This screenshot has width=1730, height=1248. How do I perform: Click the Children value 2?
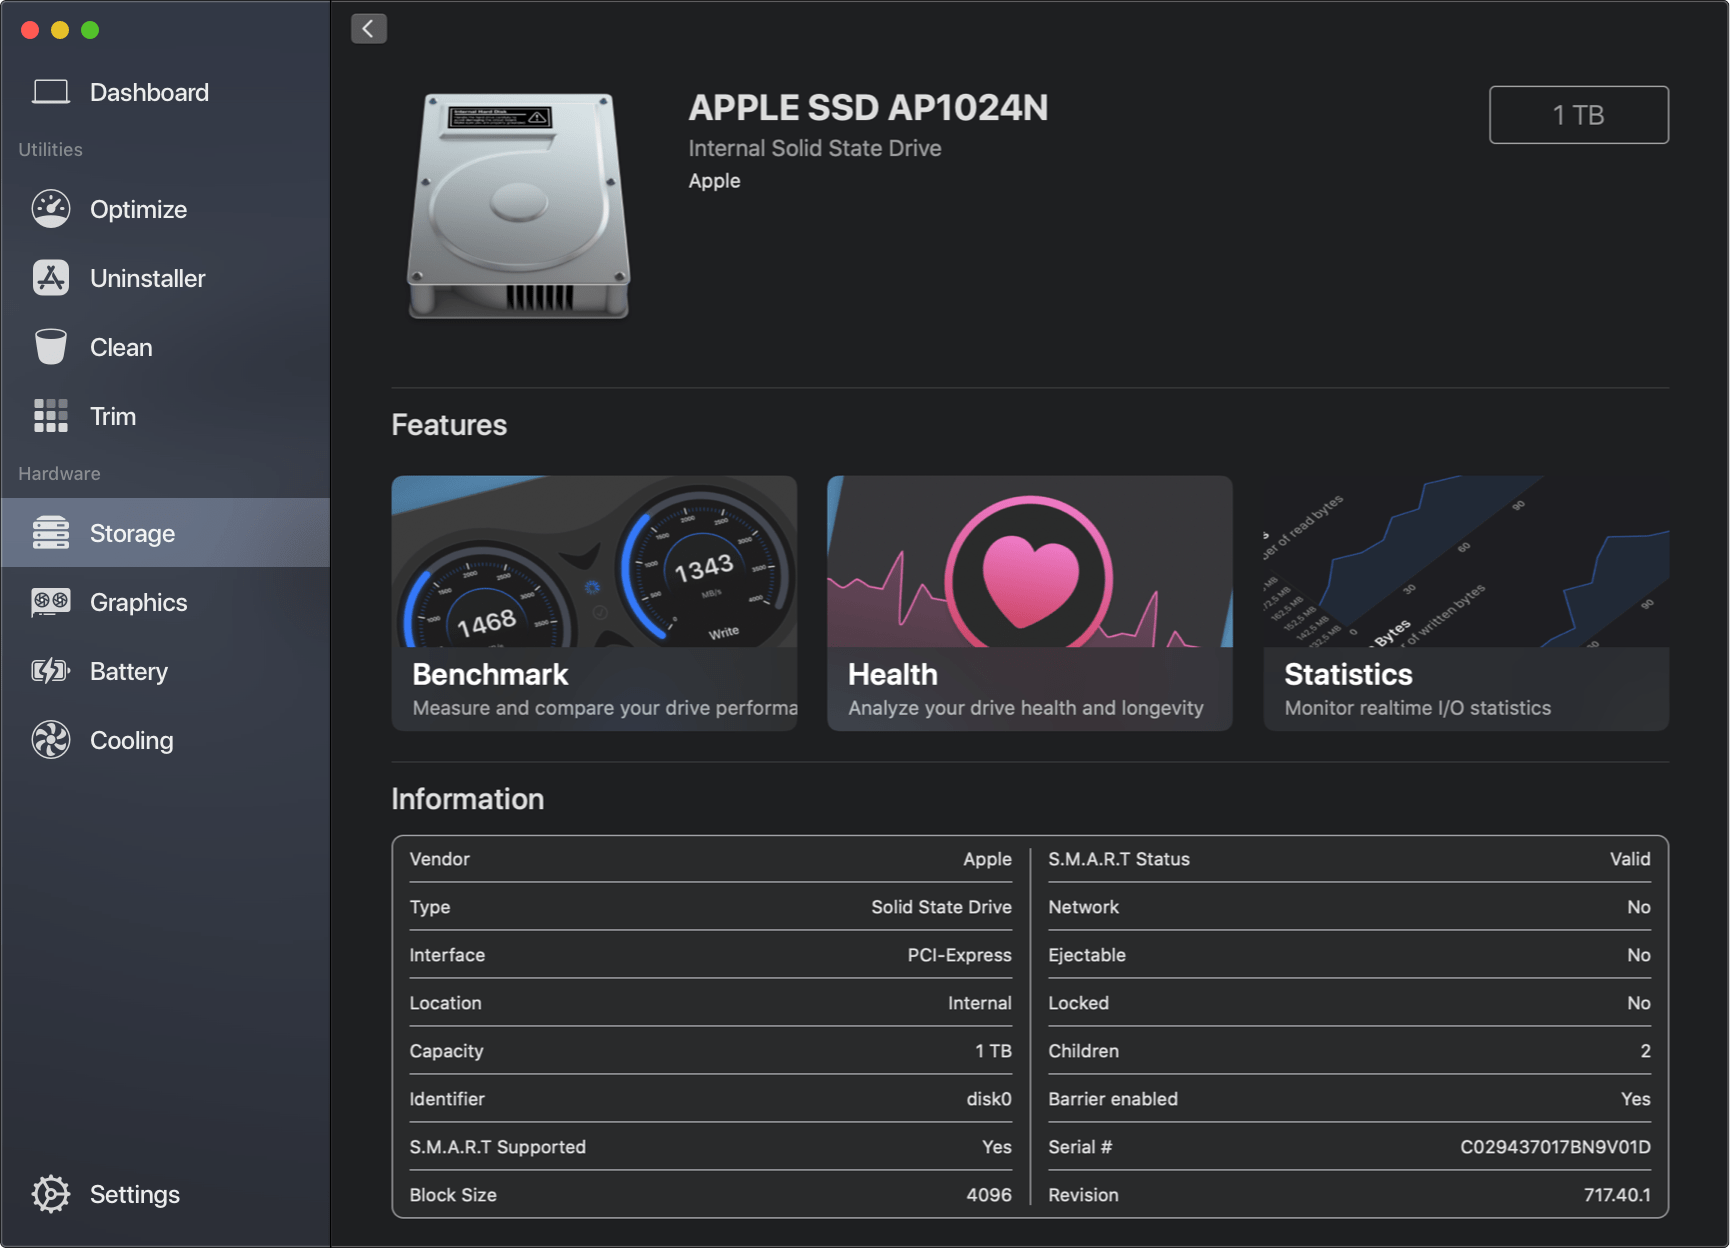(1645, 1051)
